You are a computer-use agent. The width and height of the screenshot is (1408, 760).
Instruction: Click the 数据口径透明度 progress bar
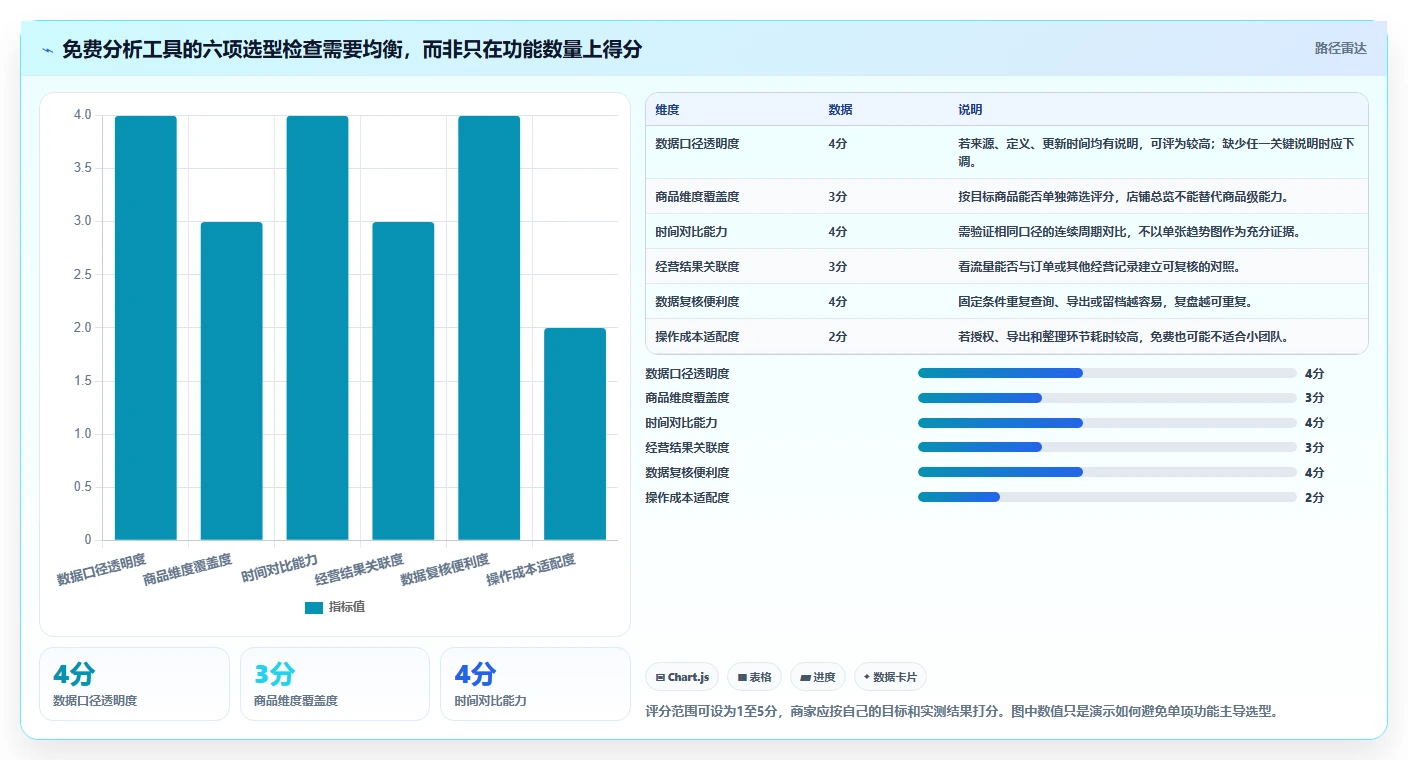[1107, 373]
